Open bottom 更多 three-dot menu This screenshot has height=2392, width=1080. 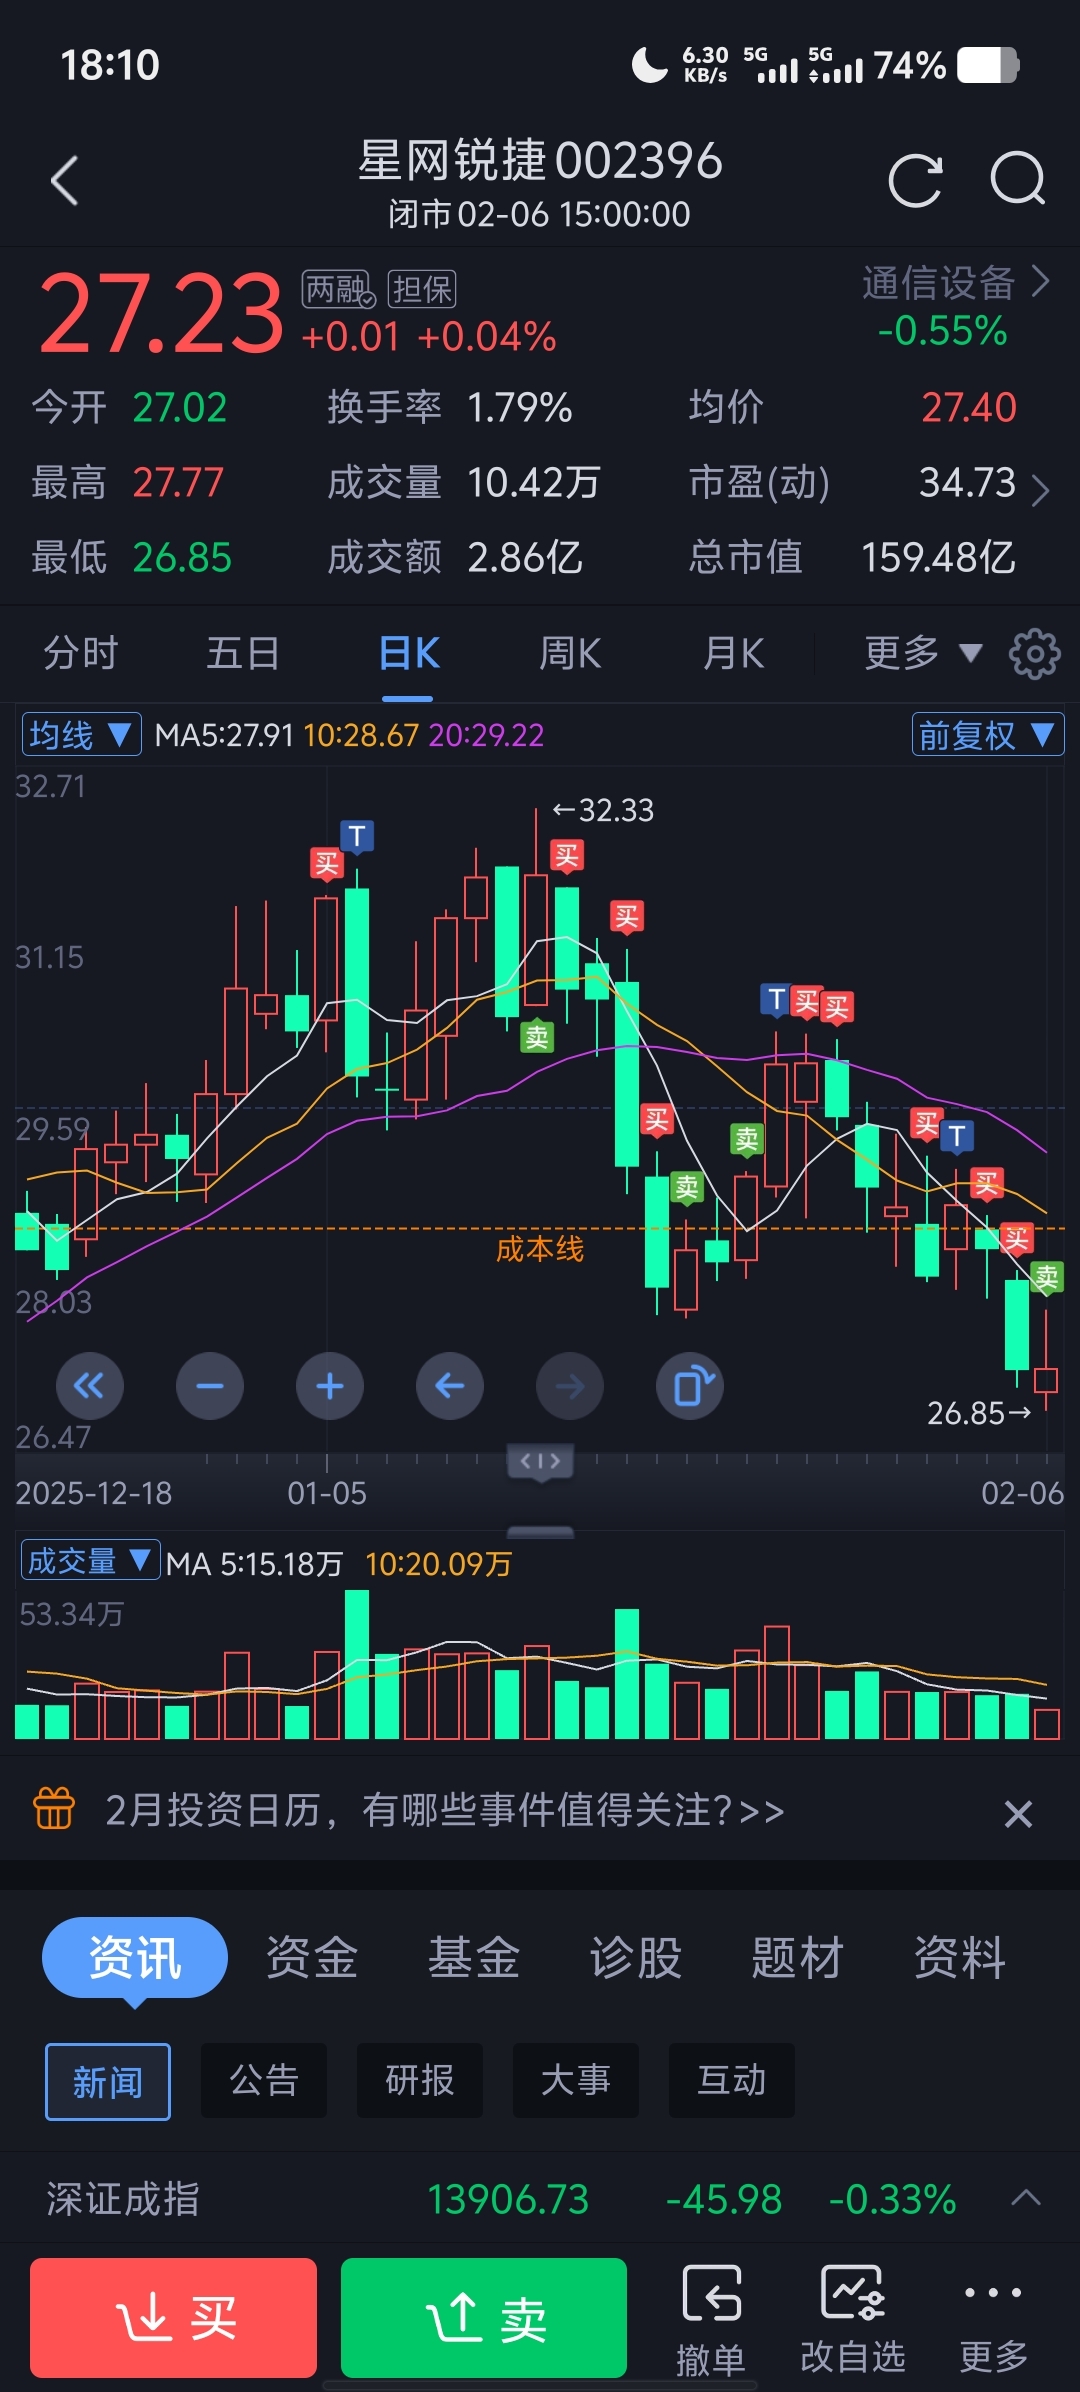click(x=993, y=2320)
